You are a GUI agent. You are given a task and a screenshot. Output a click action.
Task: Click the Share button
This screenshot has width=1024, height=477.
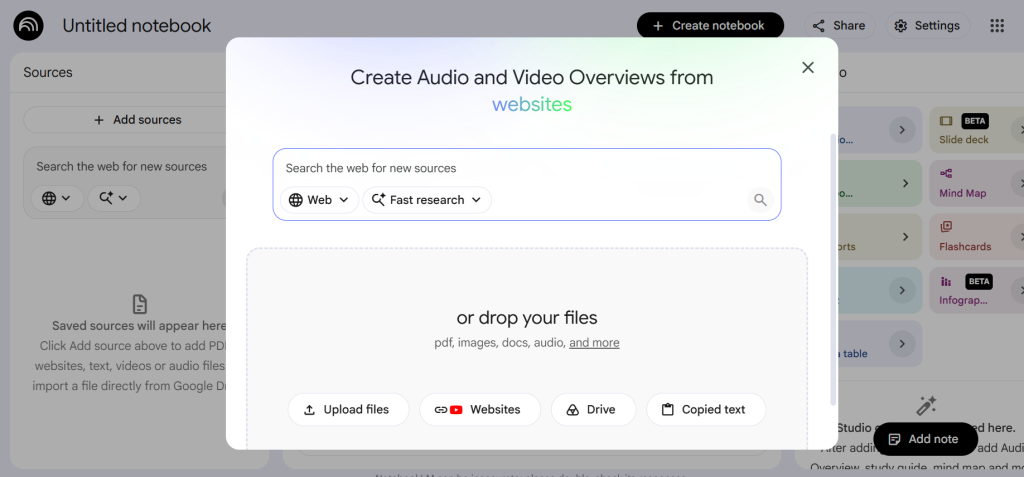pos(839,25)
